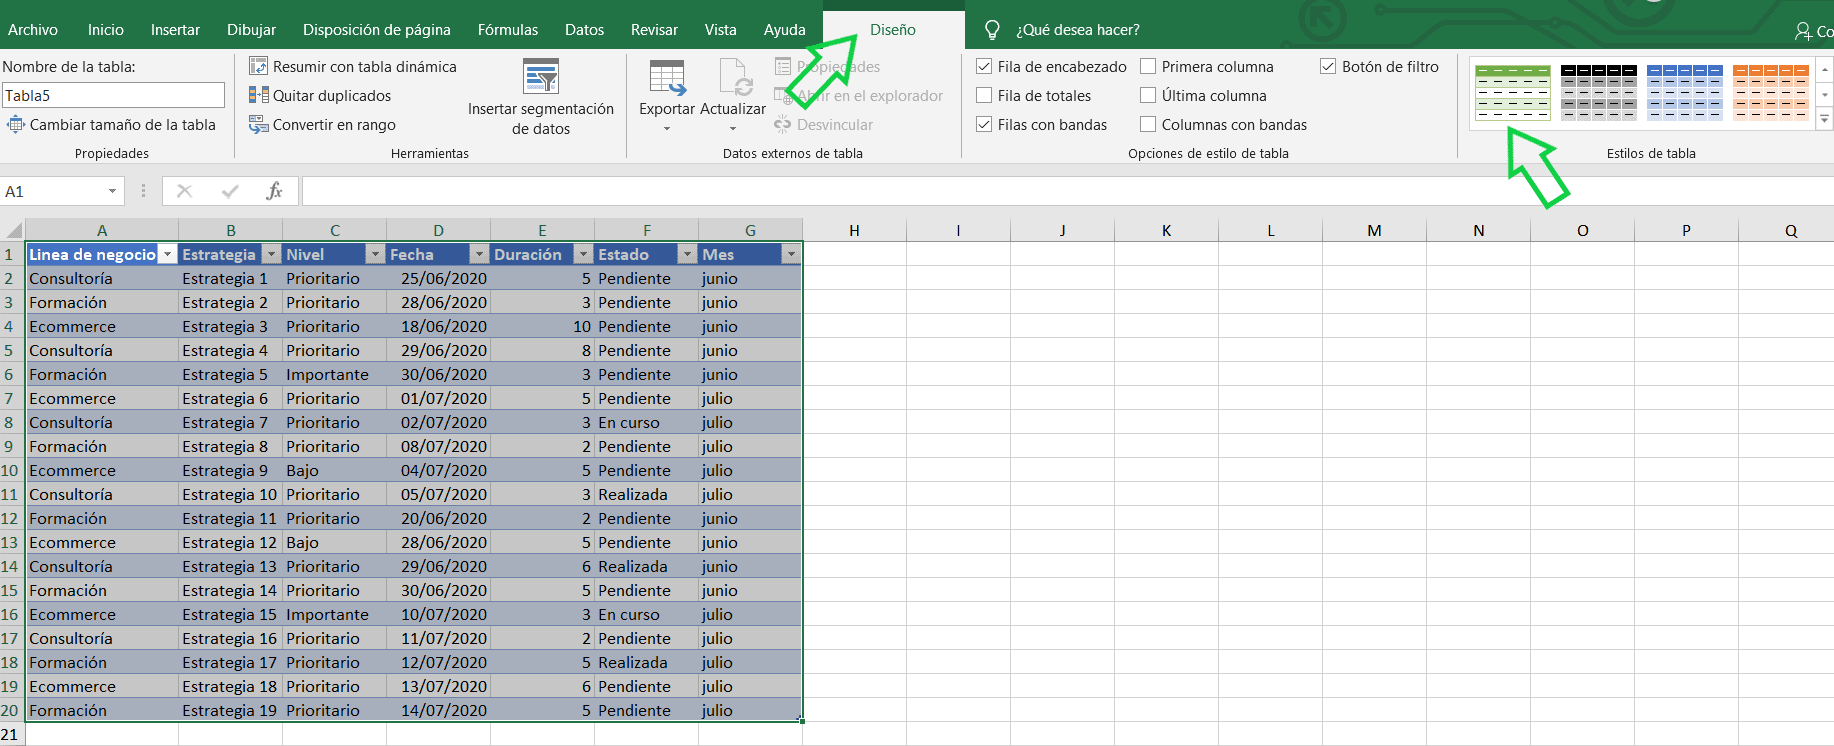Expand the table styles gallery More arrow

pyautogui.click(x=1825, y=119)
